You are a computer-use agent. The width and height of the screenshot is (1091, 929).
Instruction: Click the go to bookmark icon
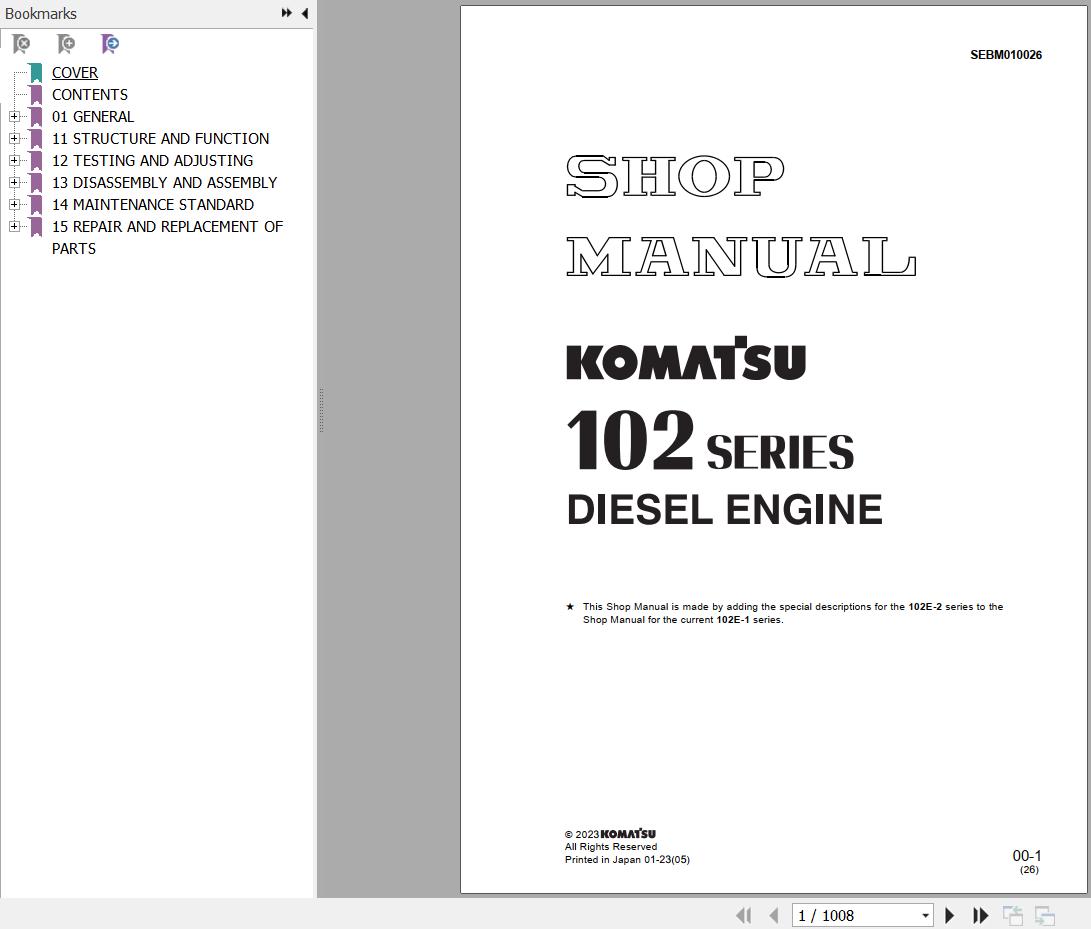click(110, 44)
